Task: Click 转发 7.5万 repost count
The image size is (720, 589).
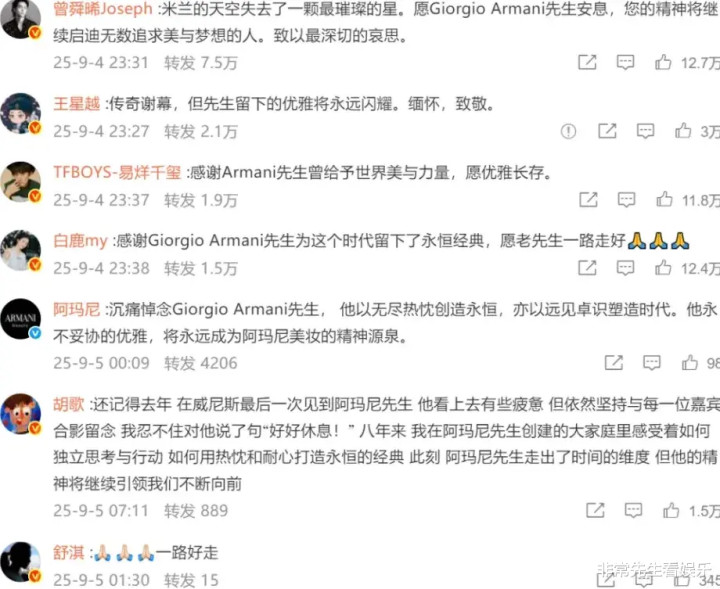Action: pos(201,63)
